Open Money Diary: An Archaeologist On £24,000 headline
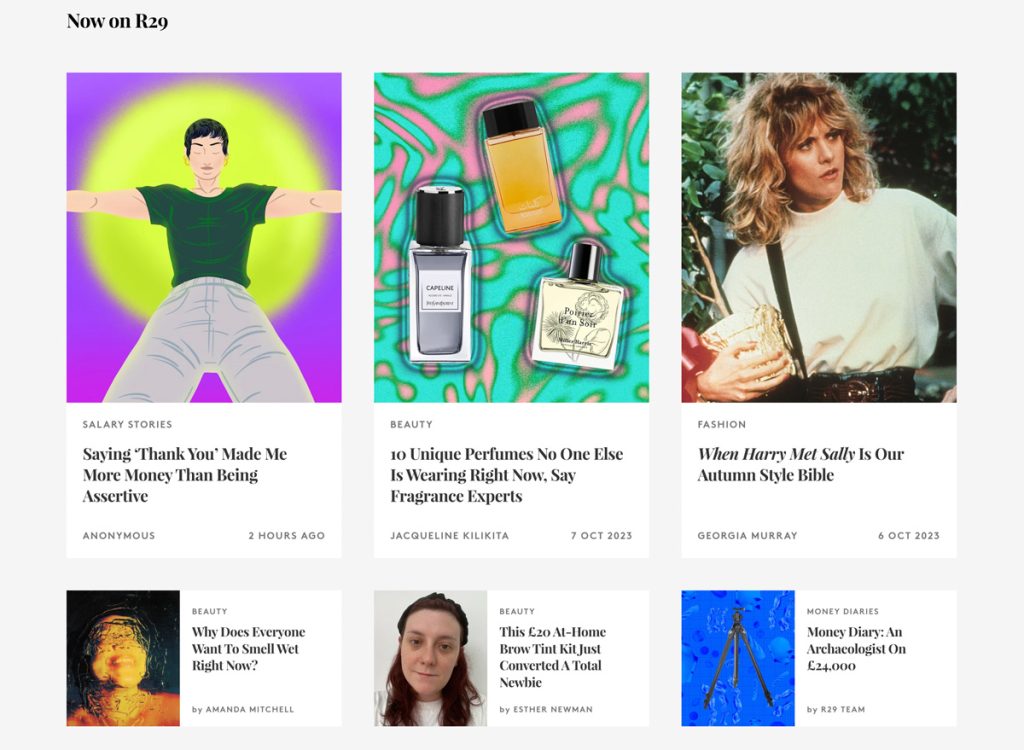 coord(856,649)
